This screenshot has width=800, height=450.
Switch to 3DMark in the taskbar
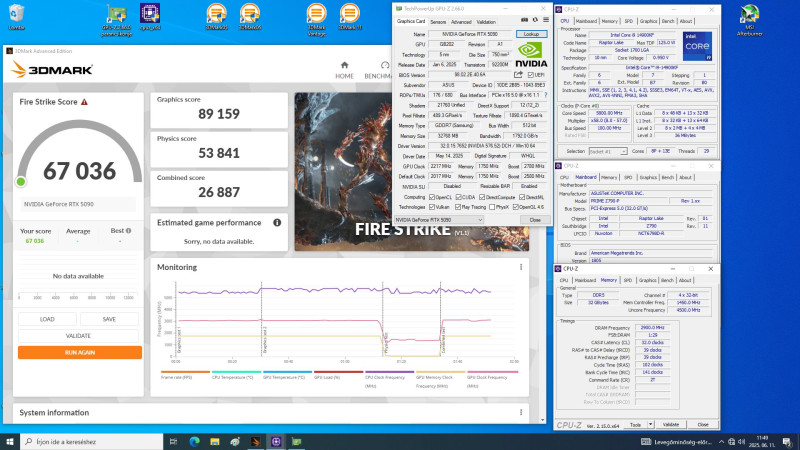[256, 441]
